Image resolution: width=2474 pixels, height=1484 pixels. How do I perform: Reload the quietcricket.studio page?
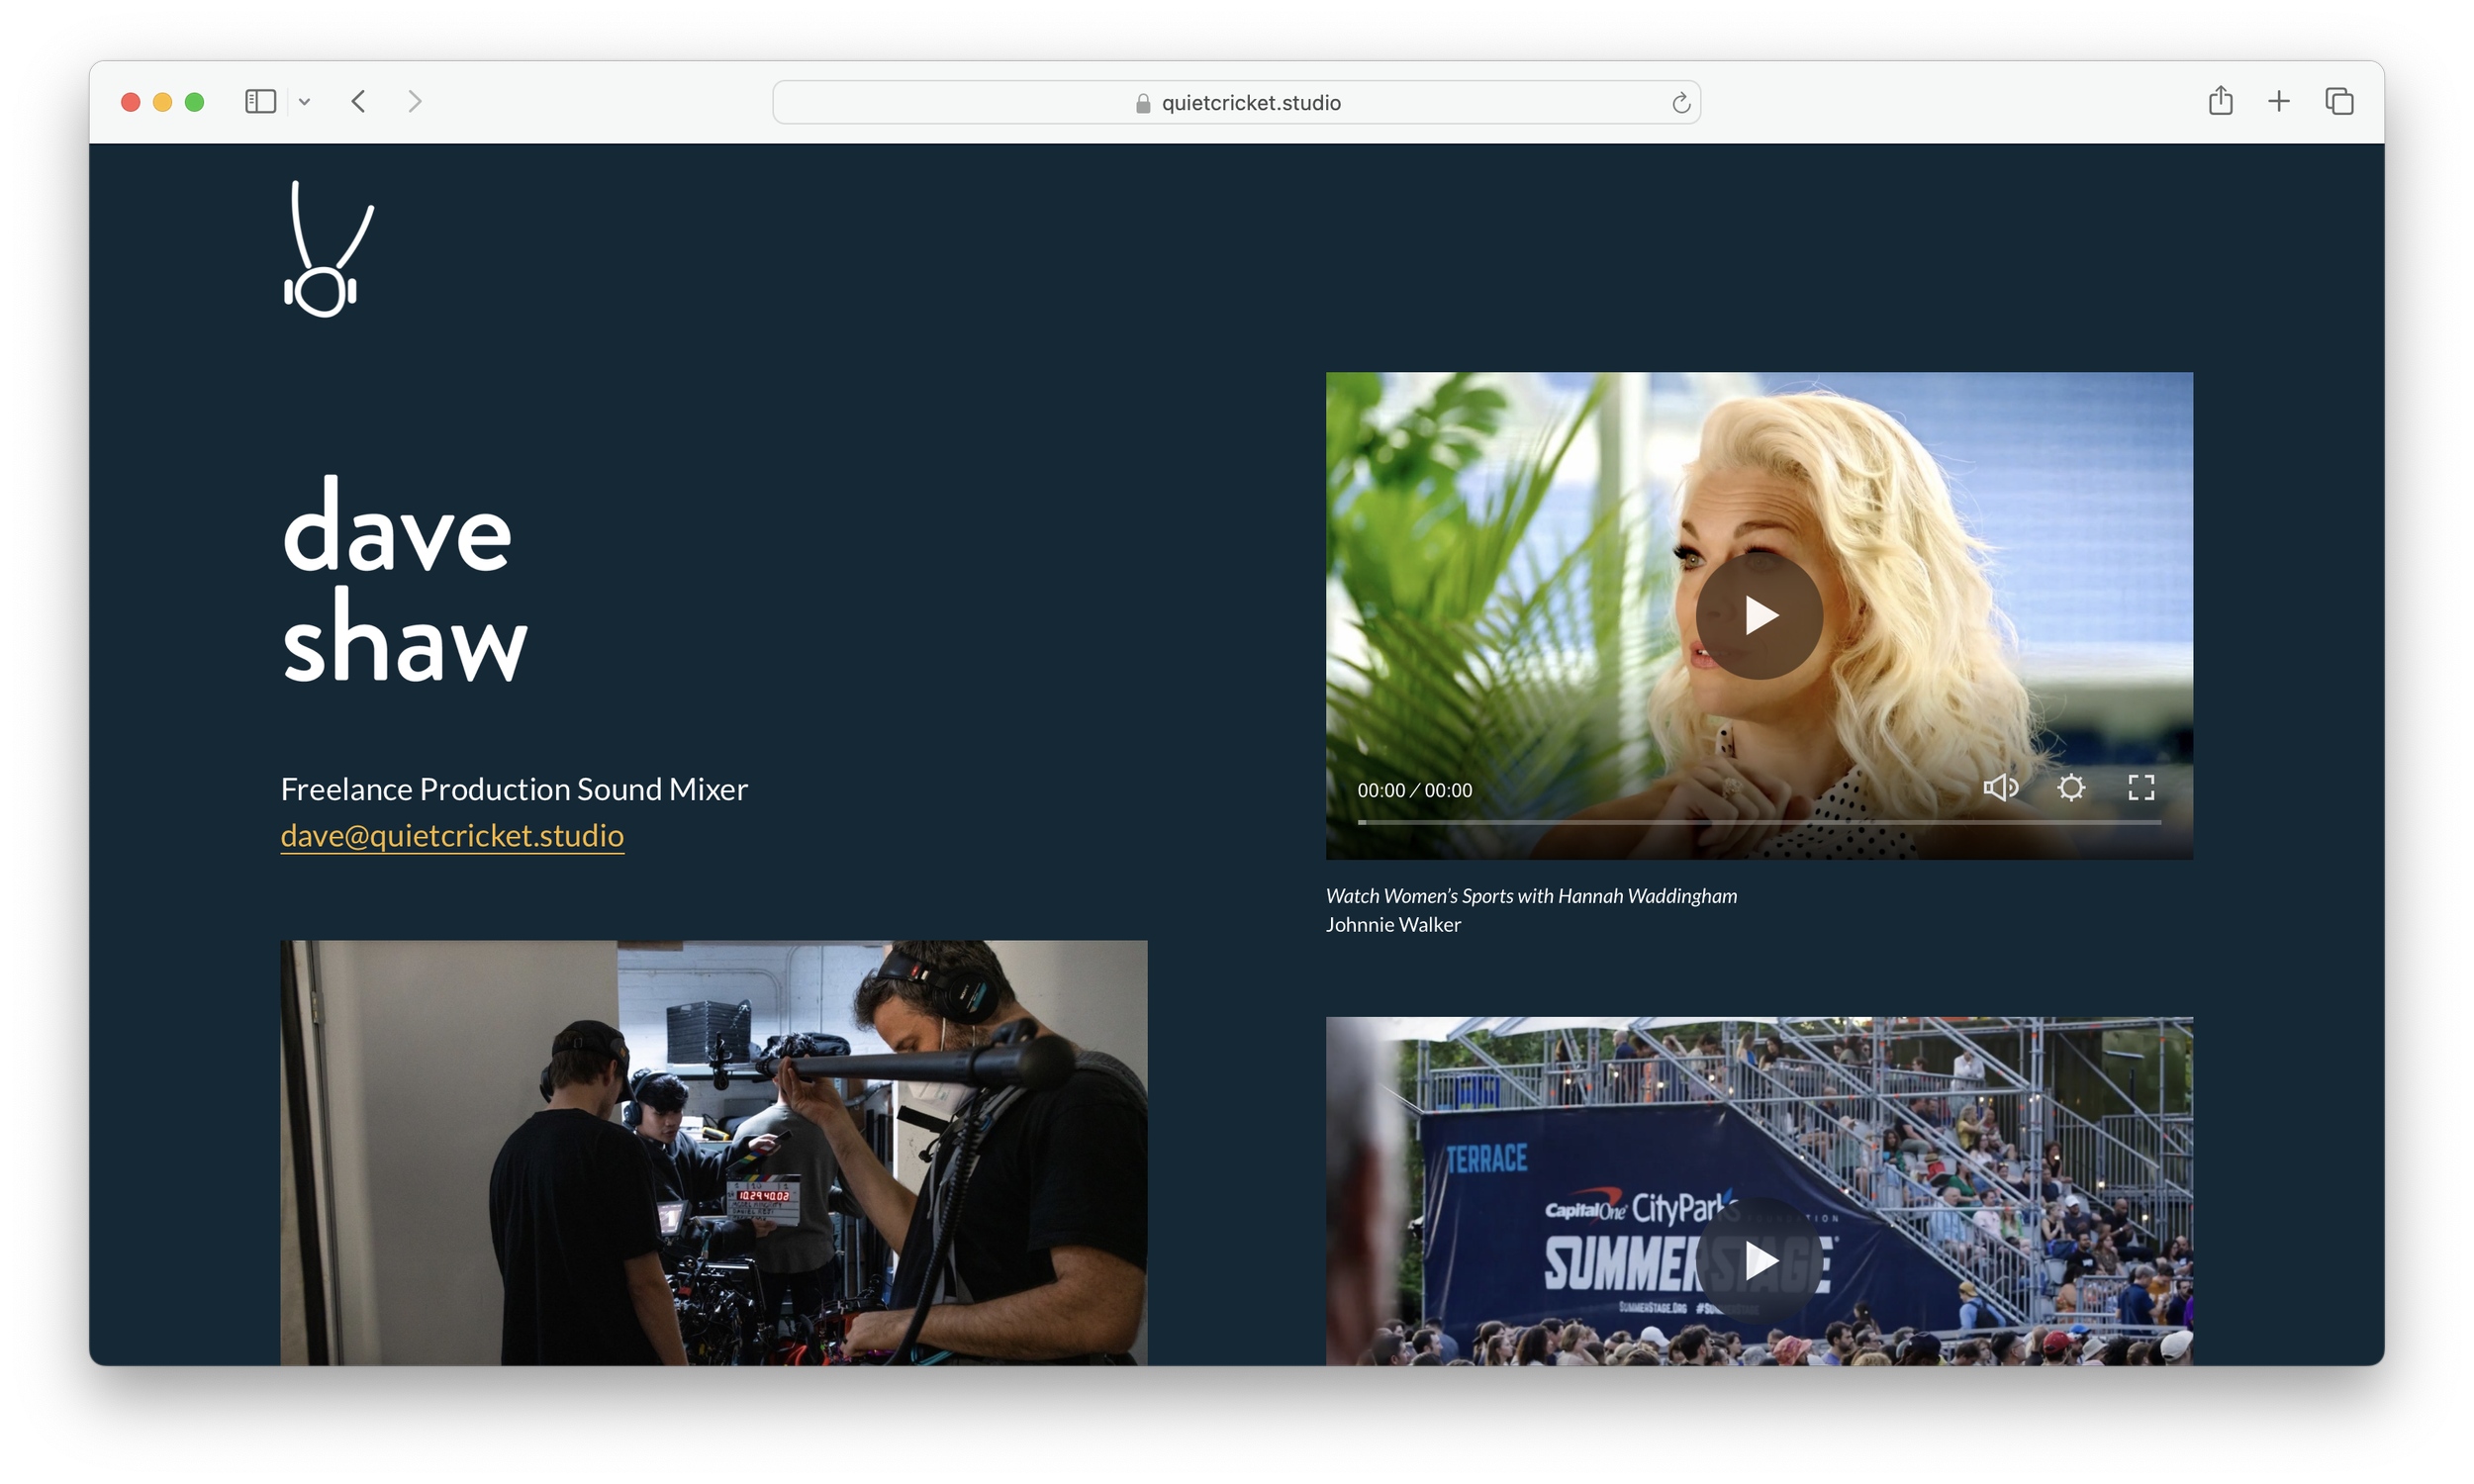pos(1679,101)
